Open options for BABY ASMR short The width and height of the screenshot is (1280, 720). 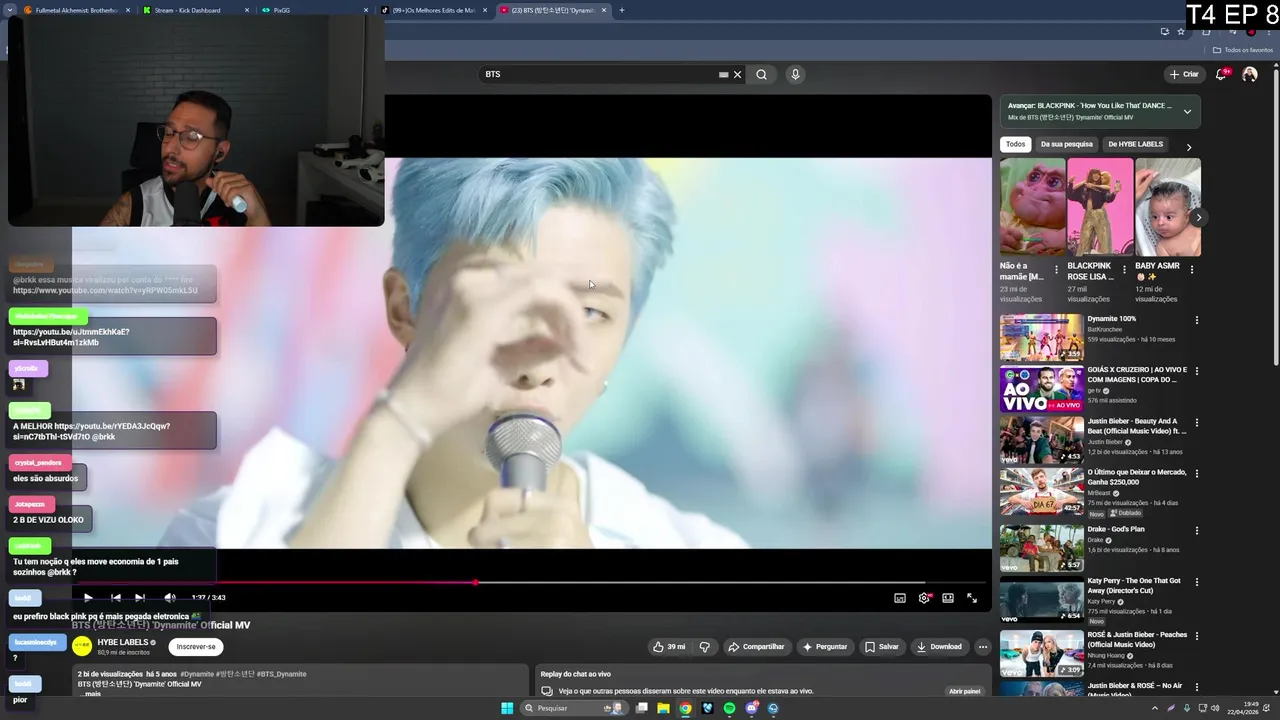pyautogui.click(x=1191, y=270)
